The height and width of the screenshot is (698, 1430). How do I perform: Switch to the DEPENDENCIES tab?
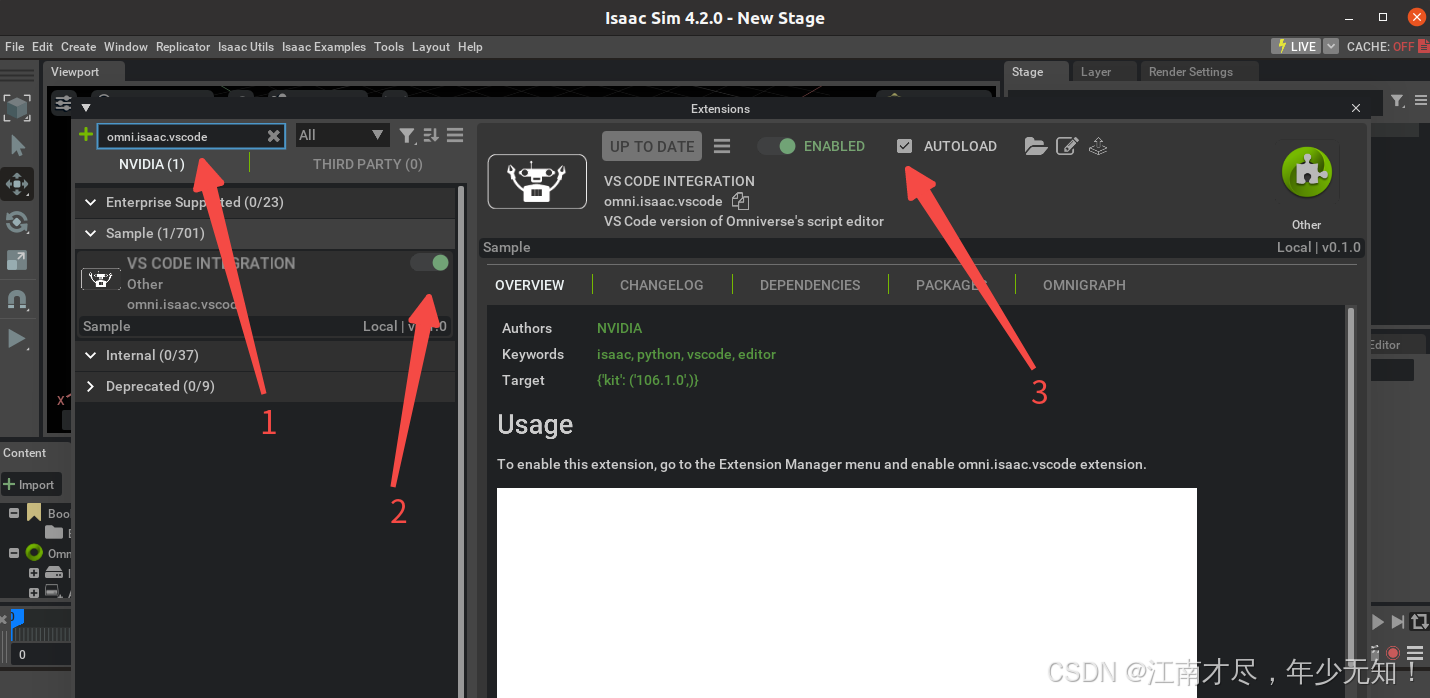pos(810,285)
